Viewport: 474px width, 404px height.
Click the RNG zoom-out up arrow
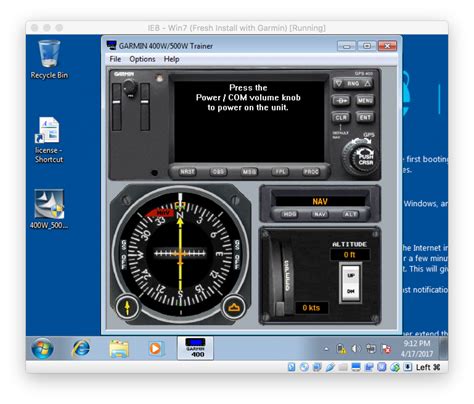tap(367, 84)
